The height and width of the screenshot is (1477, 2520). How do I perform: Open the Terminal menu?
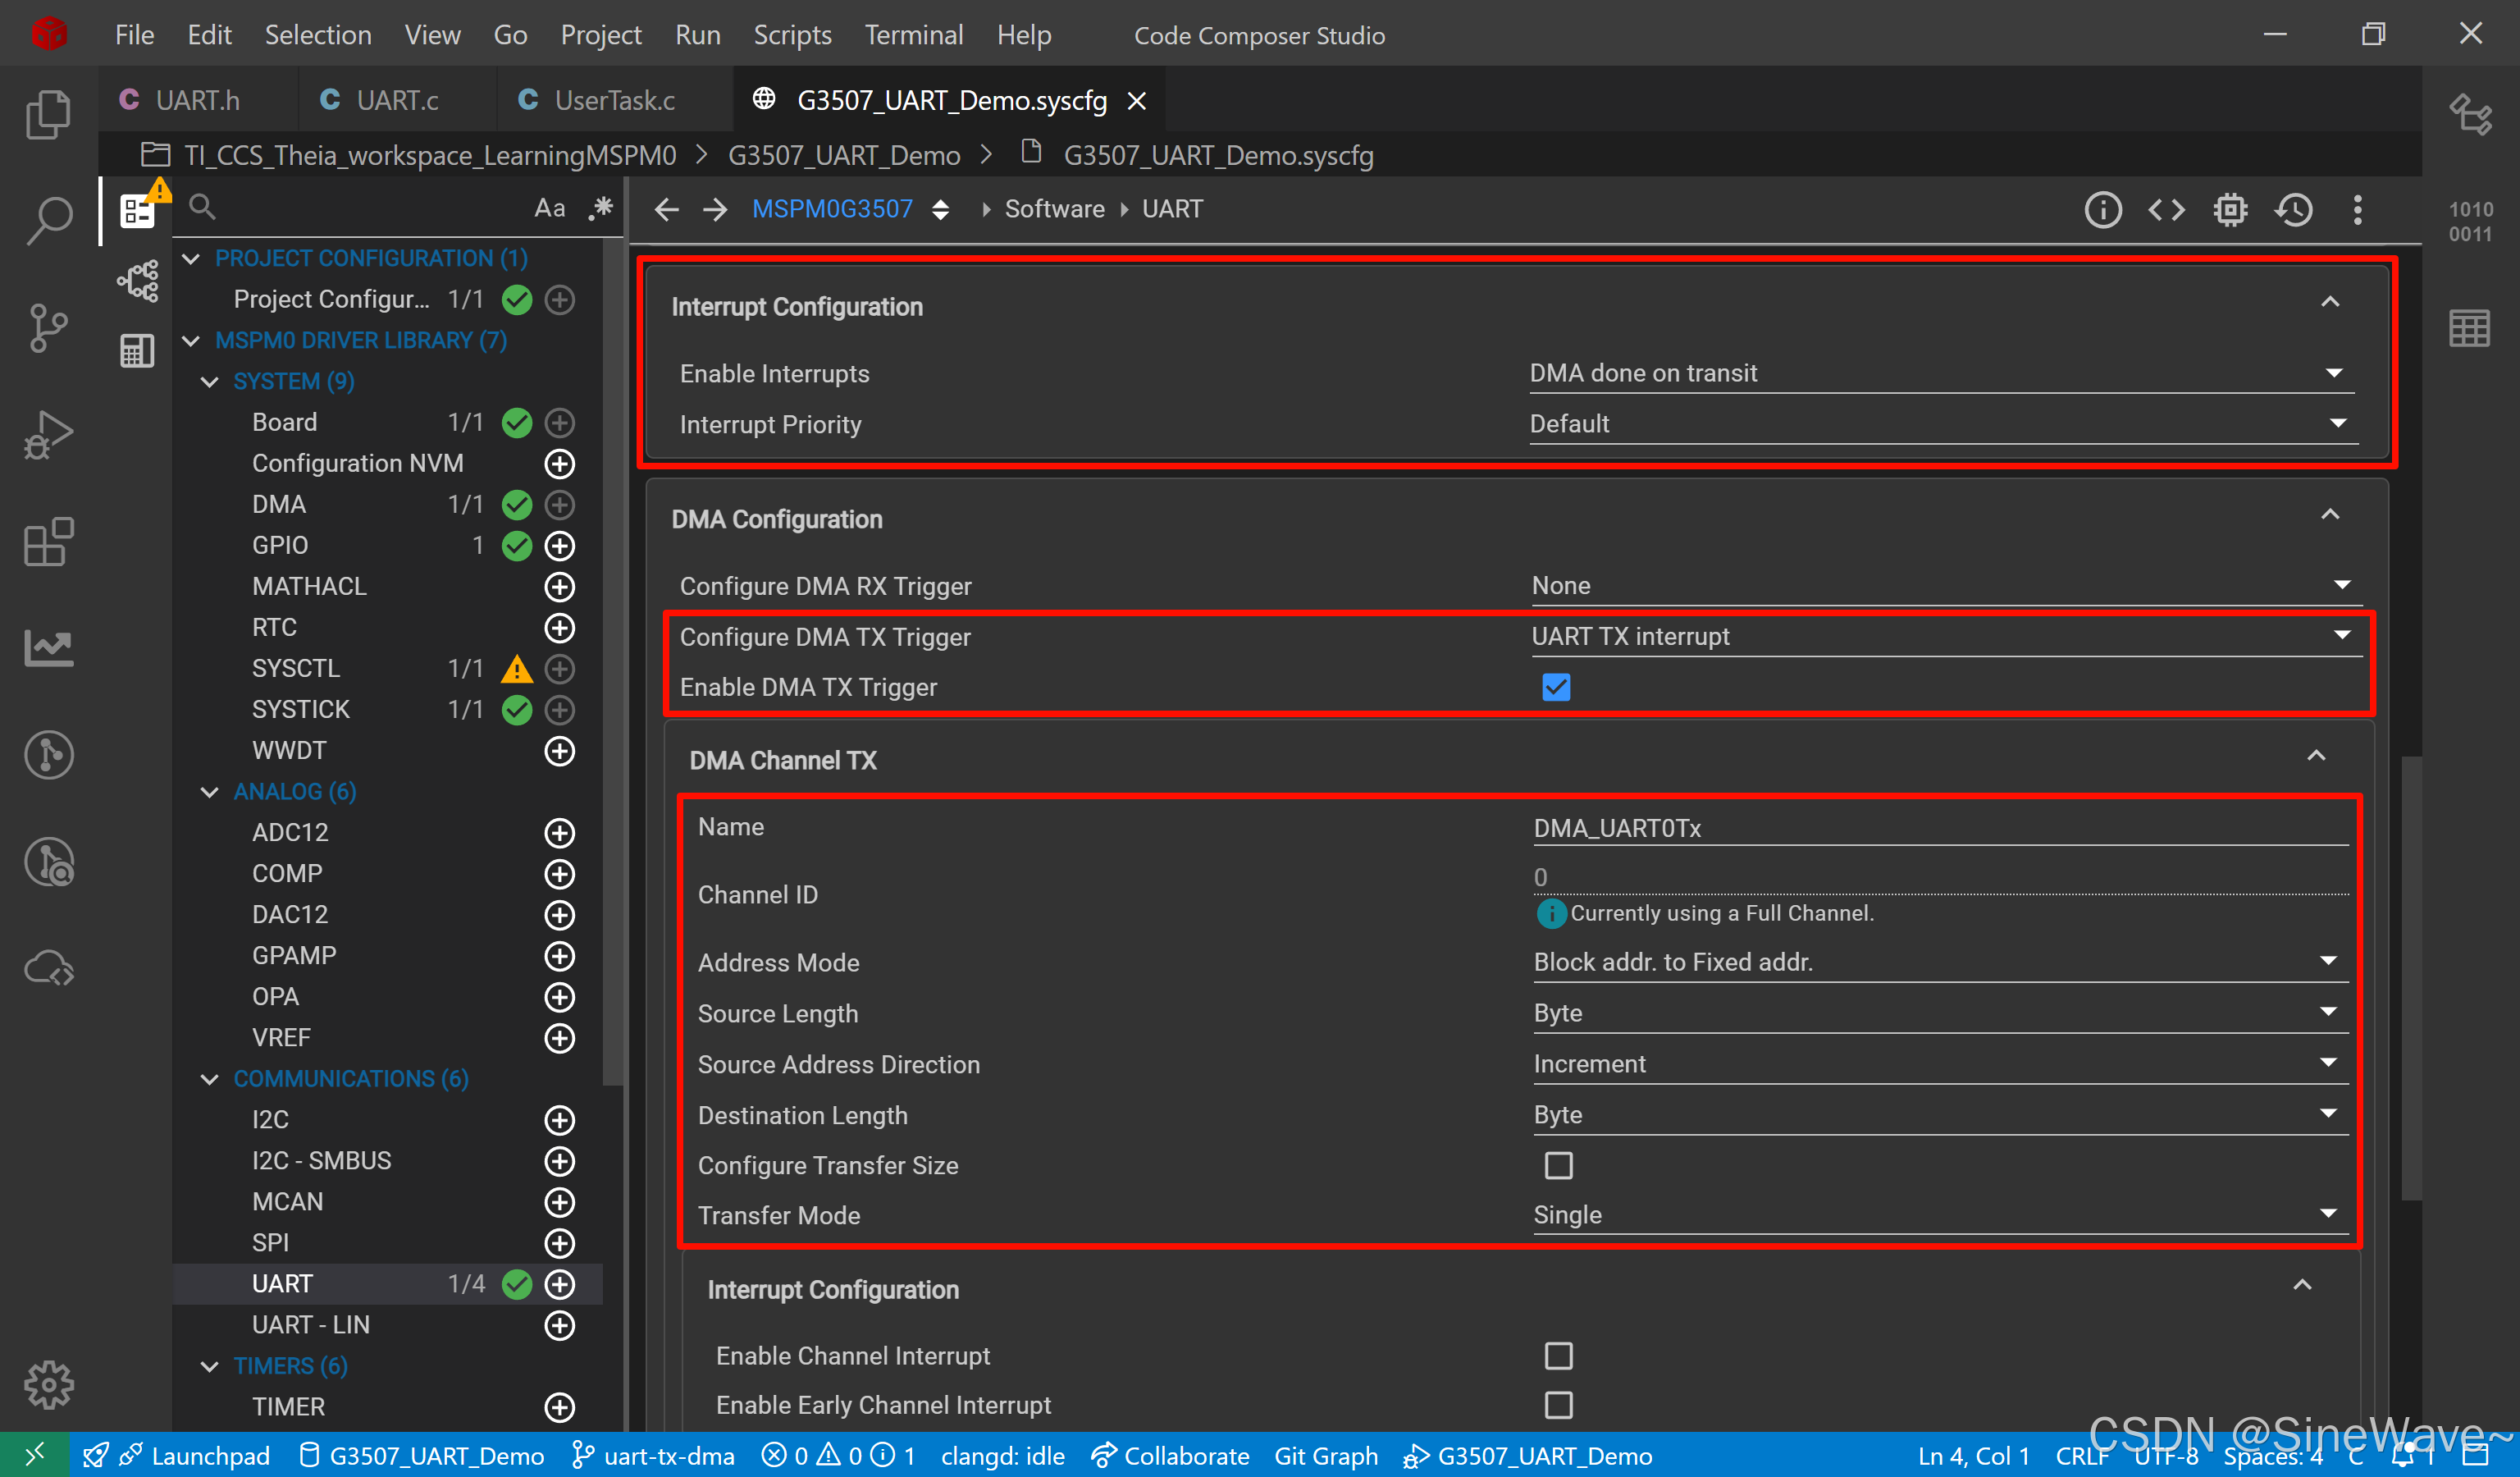(x=914, y=35)
